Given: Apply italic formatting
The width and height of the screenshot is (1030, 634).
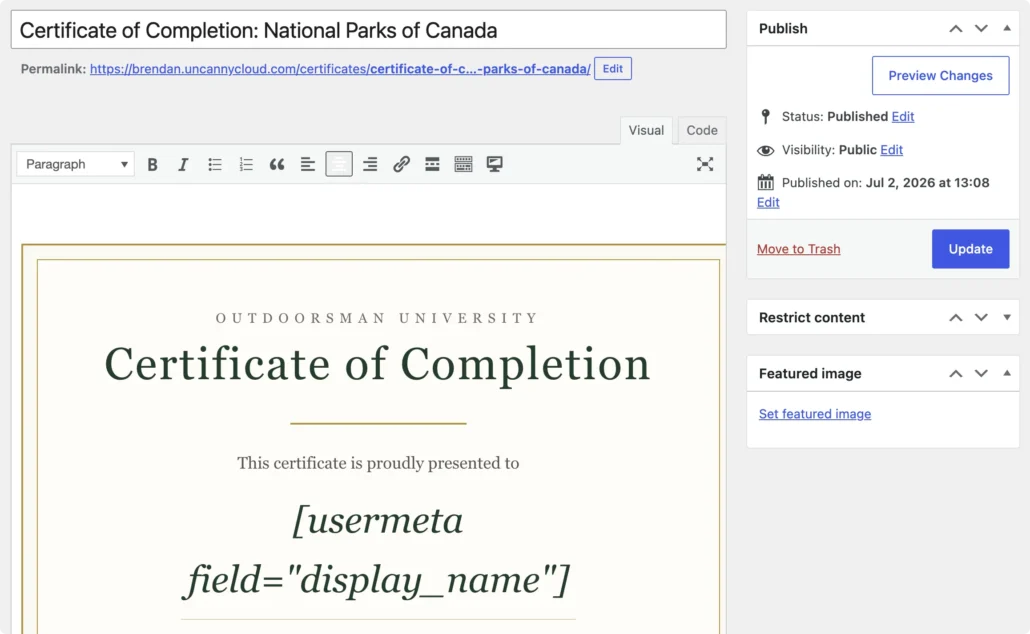Looking at the screenshot, I should (x=183, y=164).
